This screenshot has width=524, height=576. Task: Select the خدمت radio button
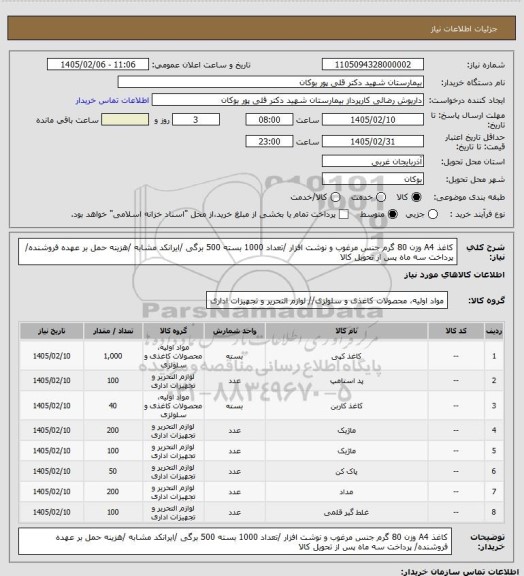[381, 197]
